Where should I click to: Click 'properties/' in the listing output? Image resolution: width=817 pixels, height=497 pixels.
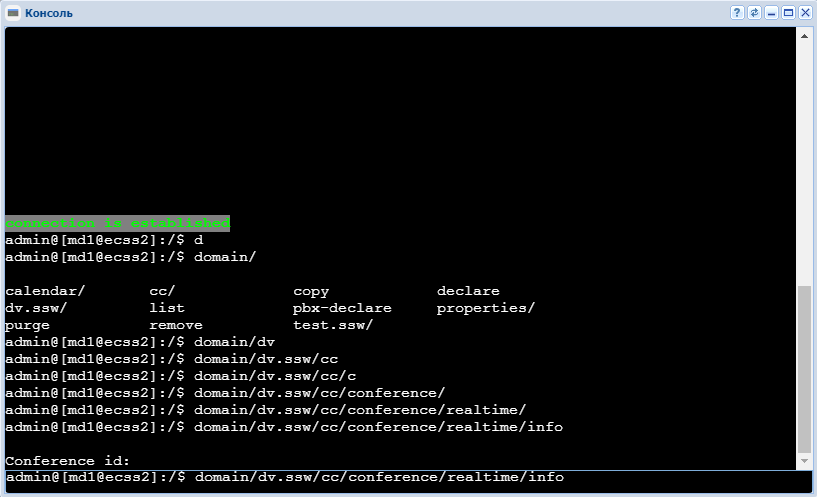coord(485,308)
